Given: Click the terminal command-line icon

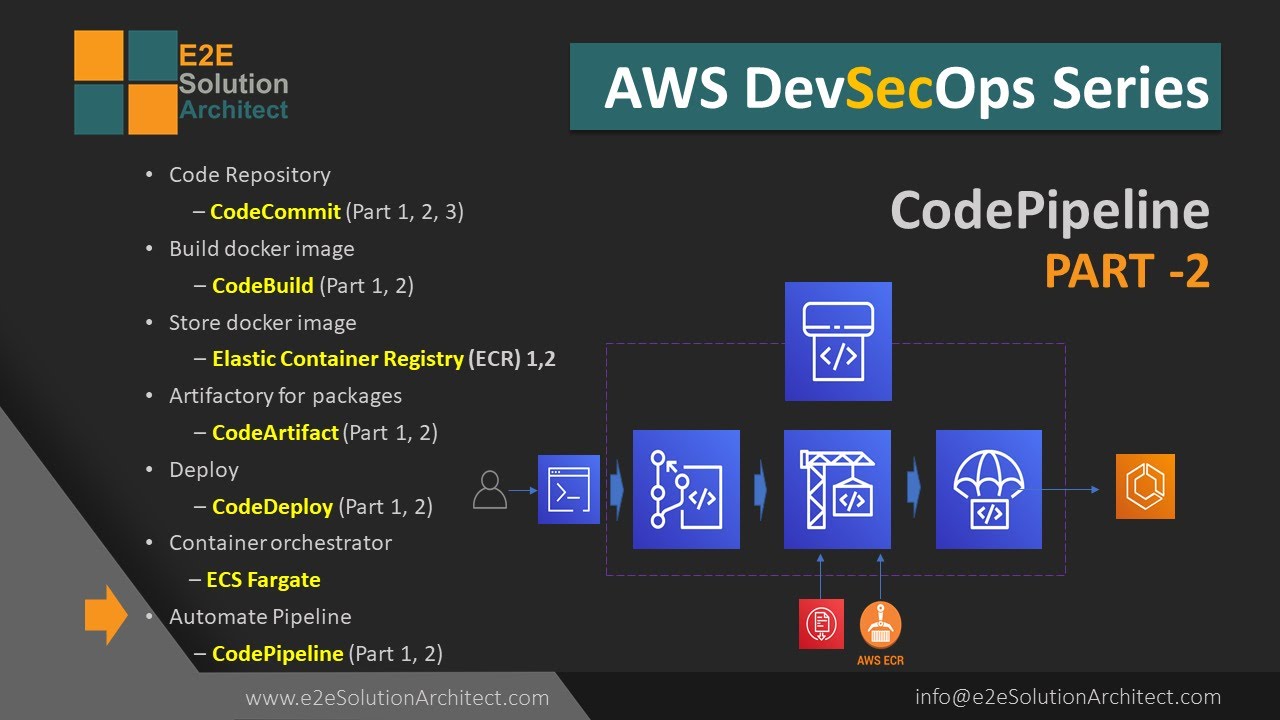Looking at the screenshot, I should (569, 490).
